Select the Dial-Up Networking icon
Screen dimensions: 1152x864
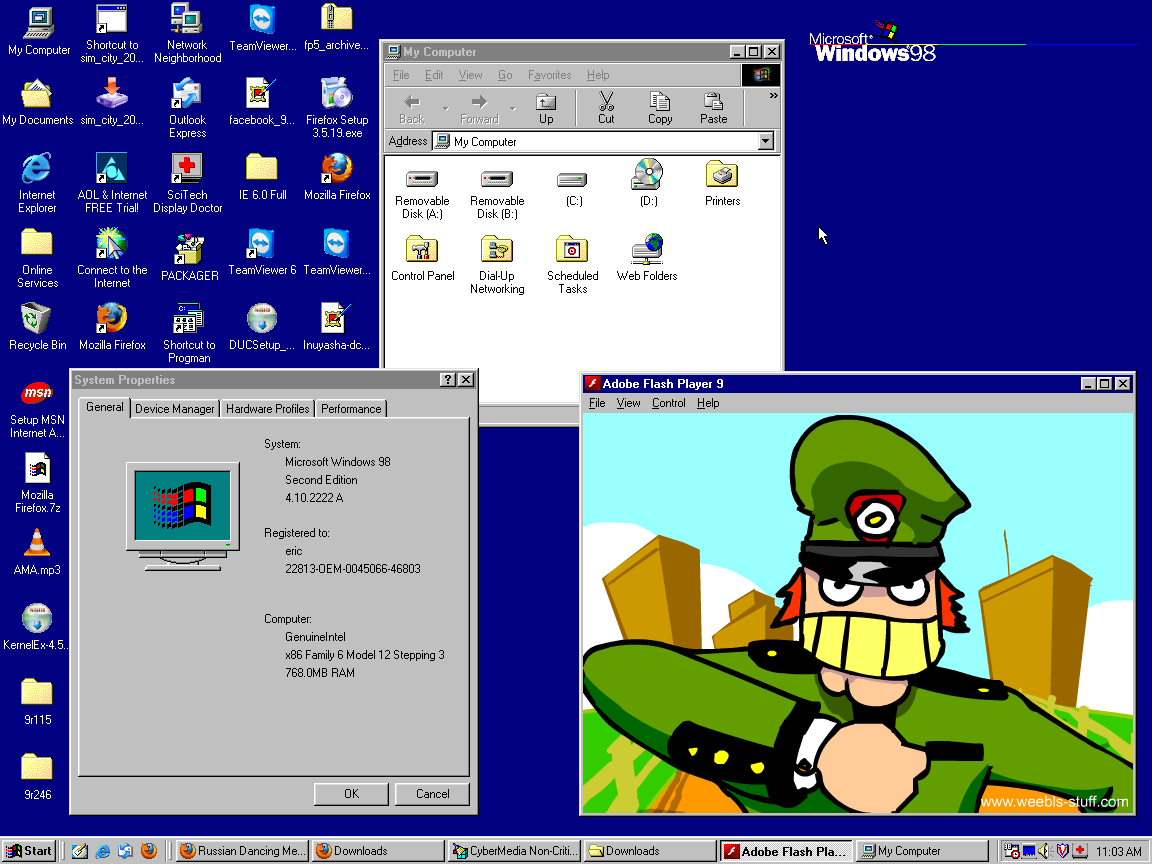point(497,264)
